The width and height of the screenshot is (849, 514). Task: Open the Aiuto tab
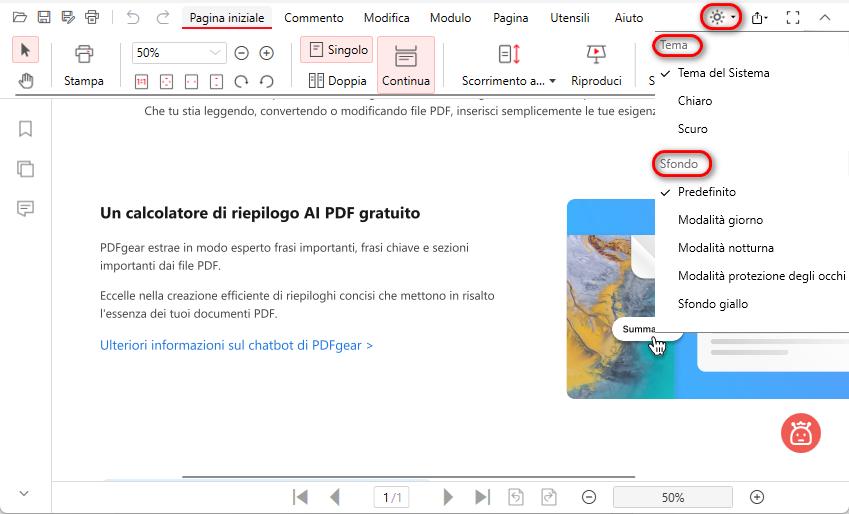tap(629, 18)
